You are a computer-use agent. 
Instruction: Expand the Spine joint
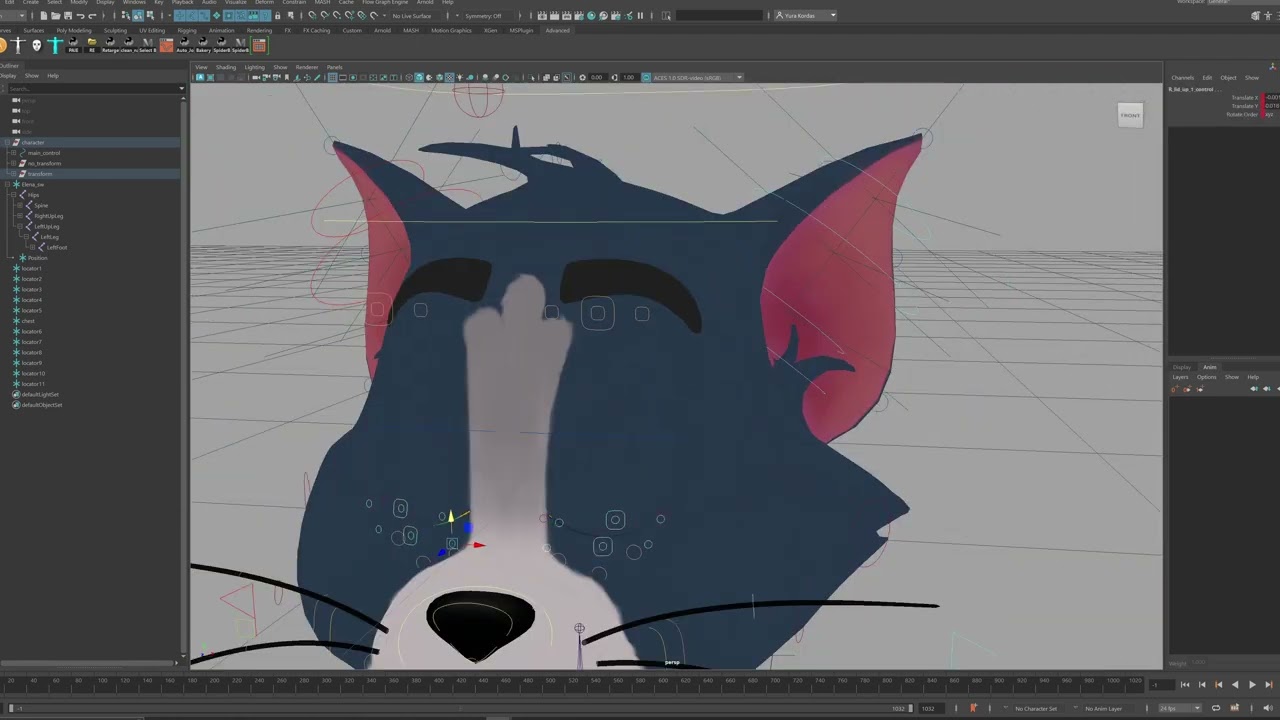(20, 205)
